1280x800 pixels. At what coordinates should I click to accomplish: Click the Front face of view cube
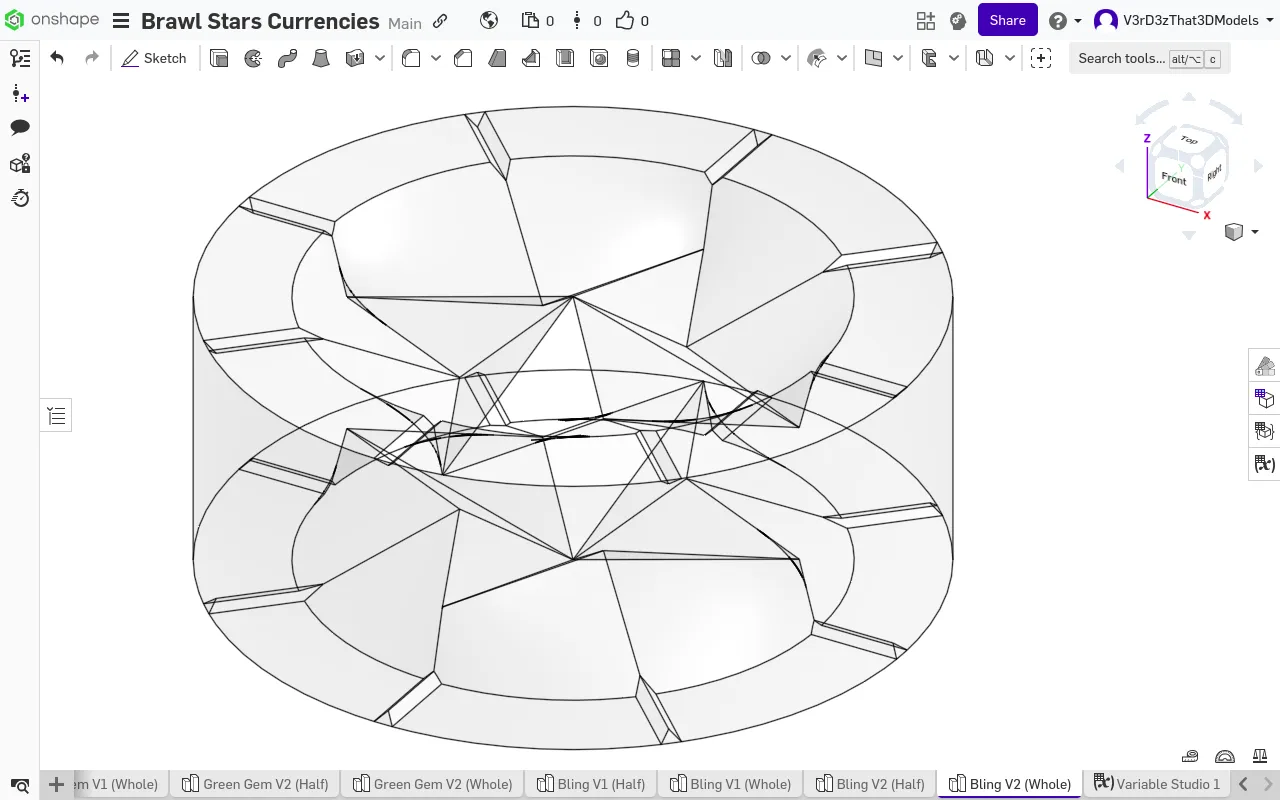coord(1173,179)
